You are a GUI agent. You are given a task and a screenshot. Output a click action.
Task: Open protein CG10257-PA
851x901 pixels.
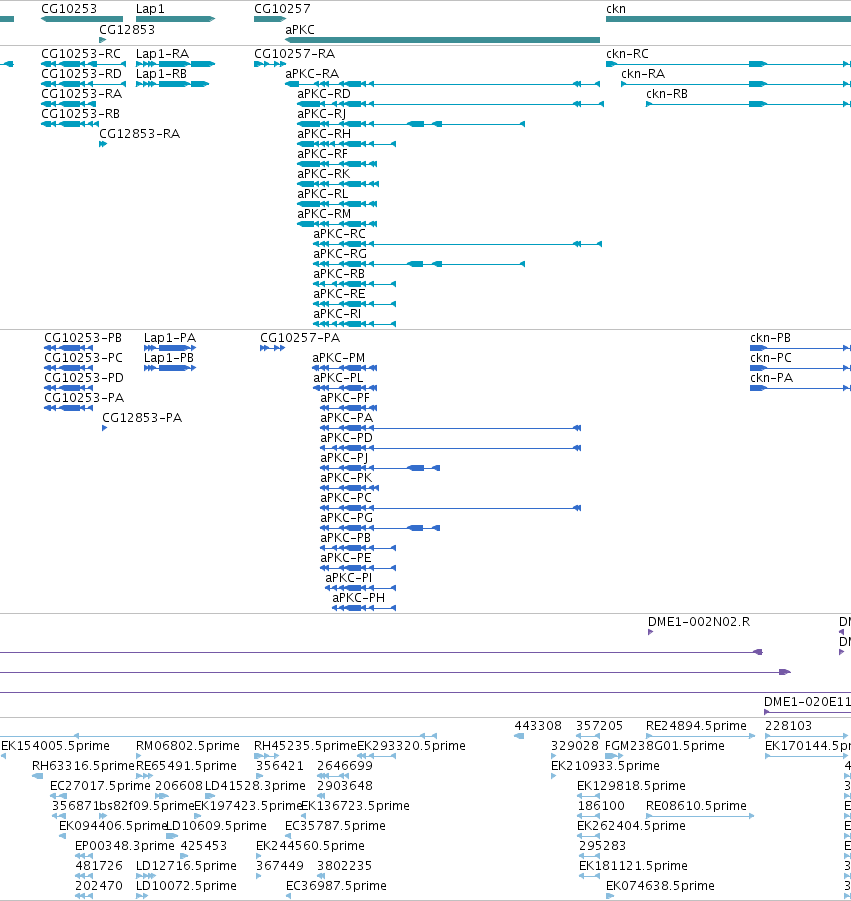[300, 338]
